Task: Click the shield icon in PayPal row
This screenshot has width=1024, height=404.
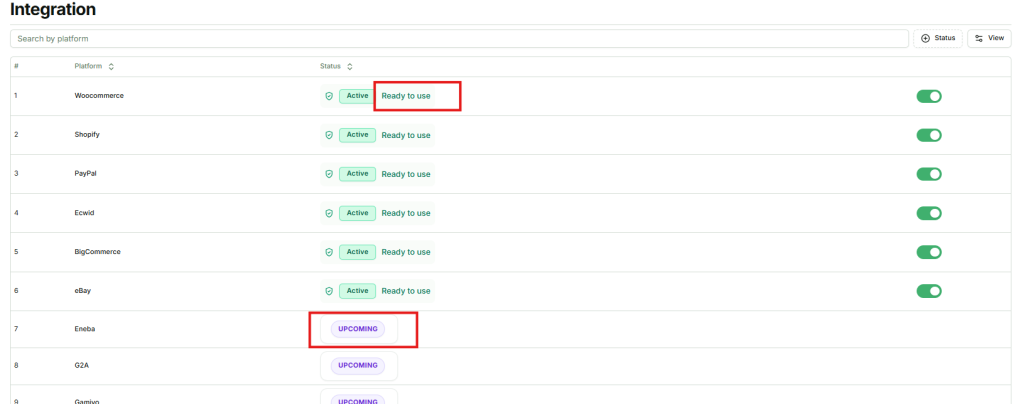Action: (329, 174)
